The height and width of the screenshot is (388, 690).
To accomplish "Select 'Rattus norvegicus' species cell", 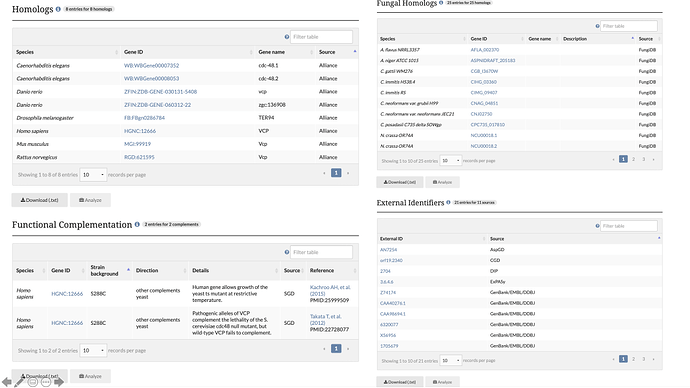I will 37,157.
